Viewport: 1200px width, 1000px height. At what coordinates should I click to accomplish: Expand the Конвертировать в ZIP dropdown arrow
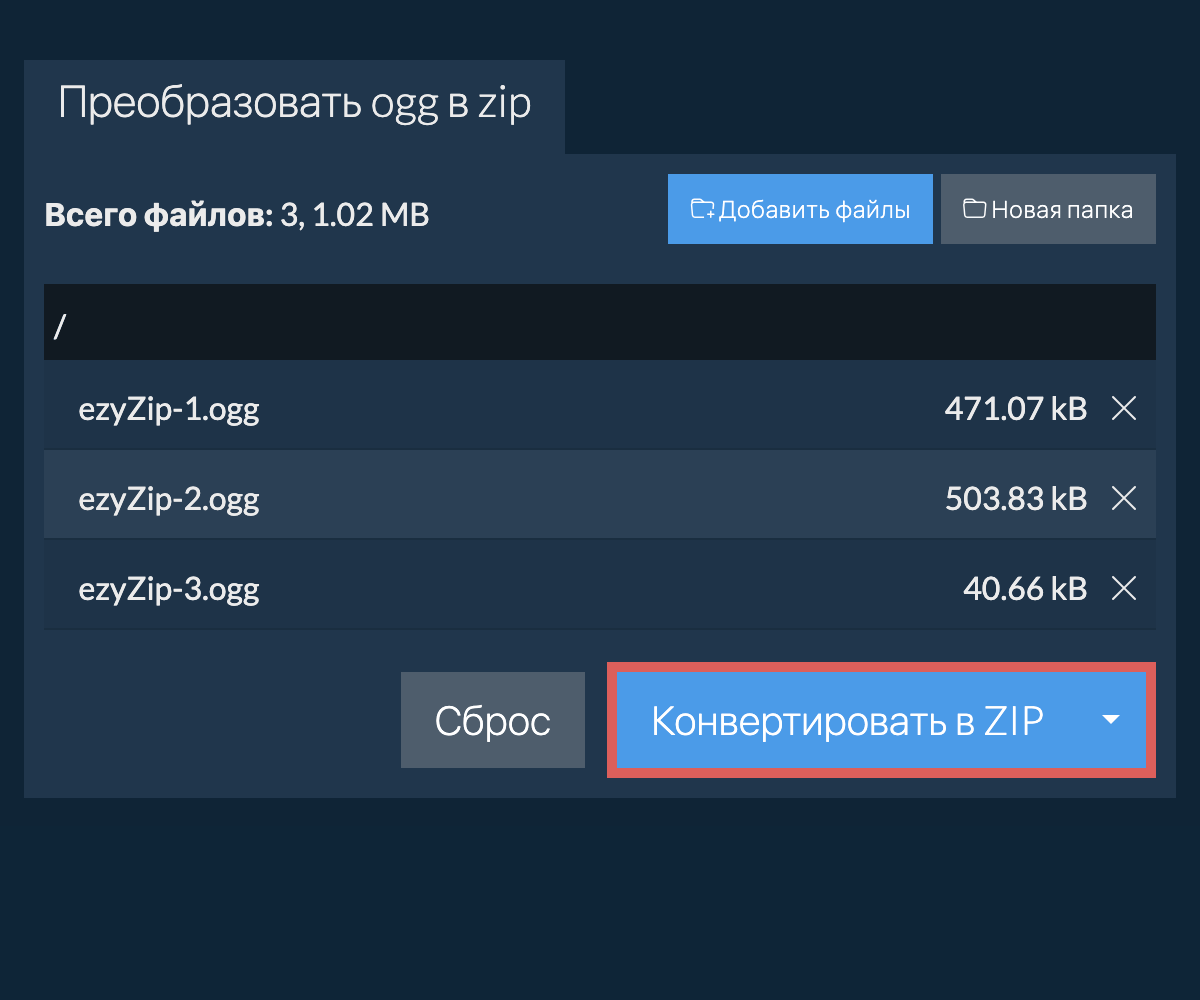[1110, 720]
